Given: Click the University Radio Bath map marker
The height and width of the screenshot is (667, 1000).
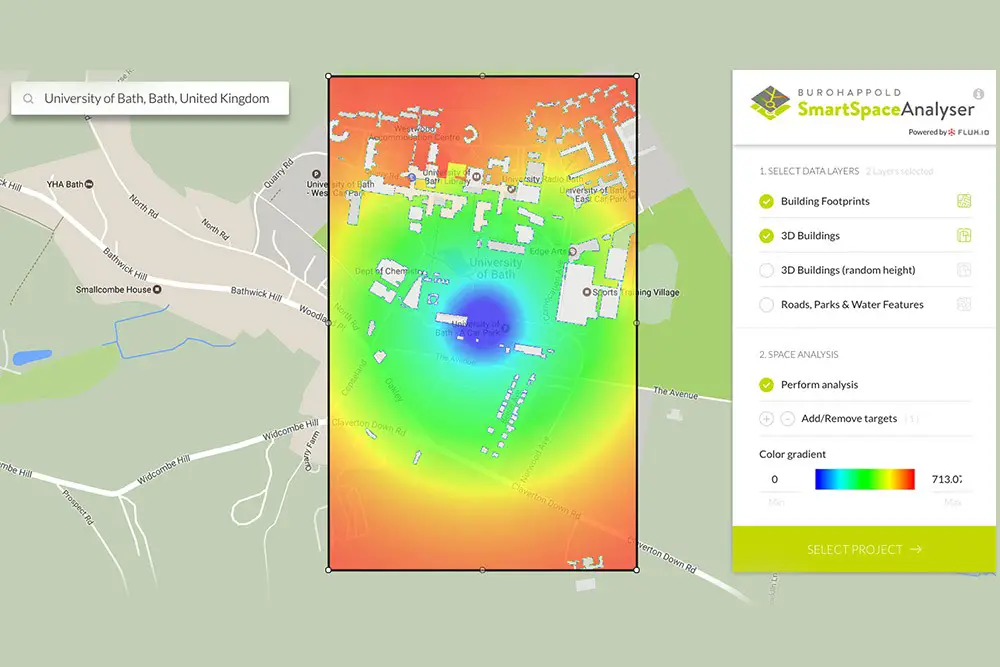Looking at the screenshot, I should (511, 189).
